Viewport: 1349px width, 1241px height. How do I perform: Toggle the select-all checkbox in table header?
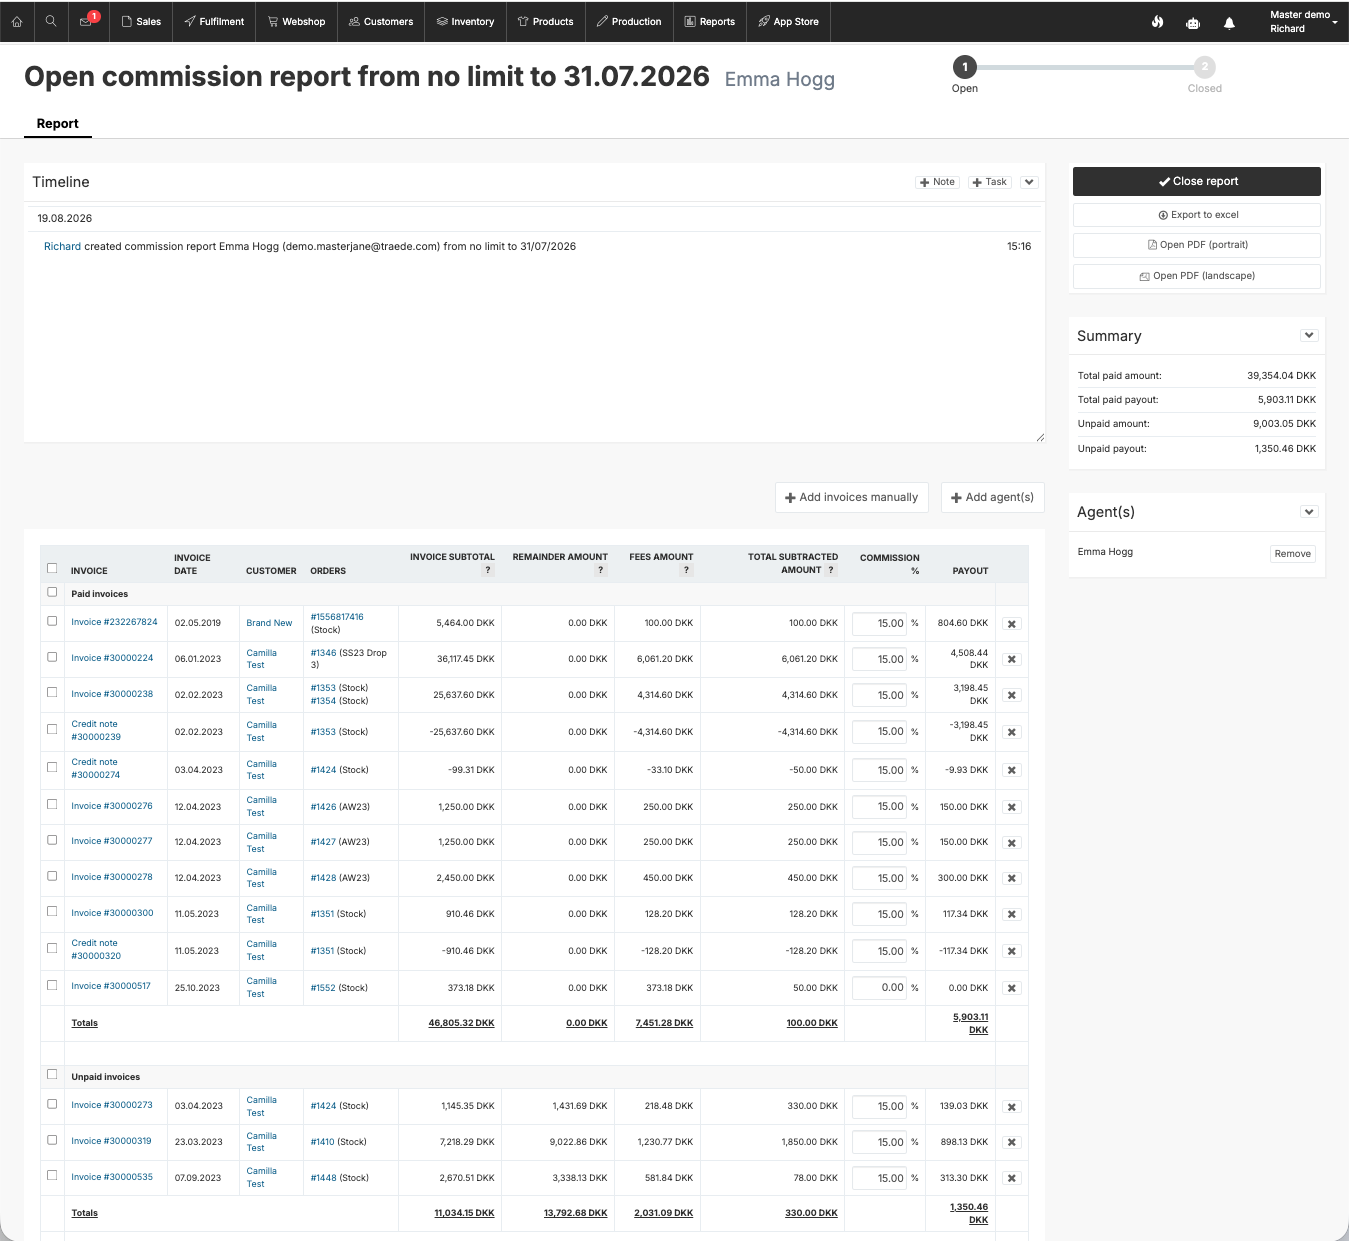click(x=52, y=568)
